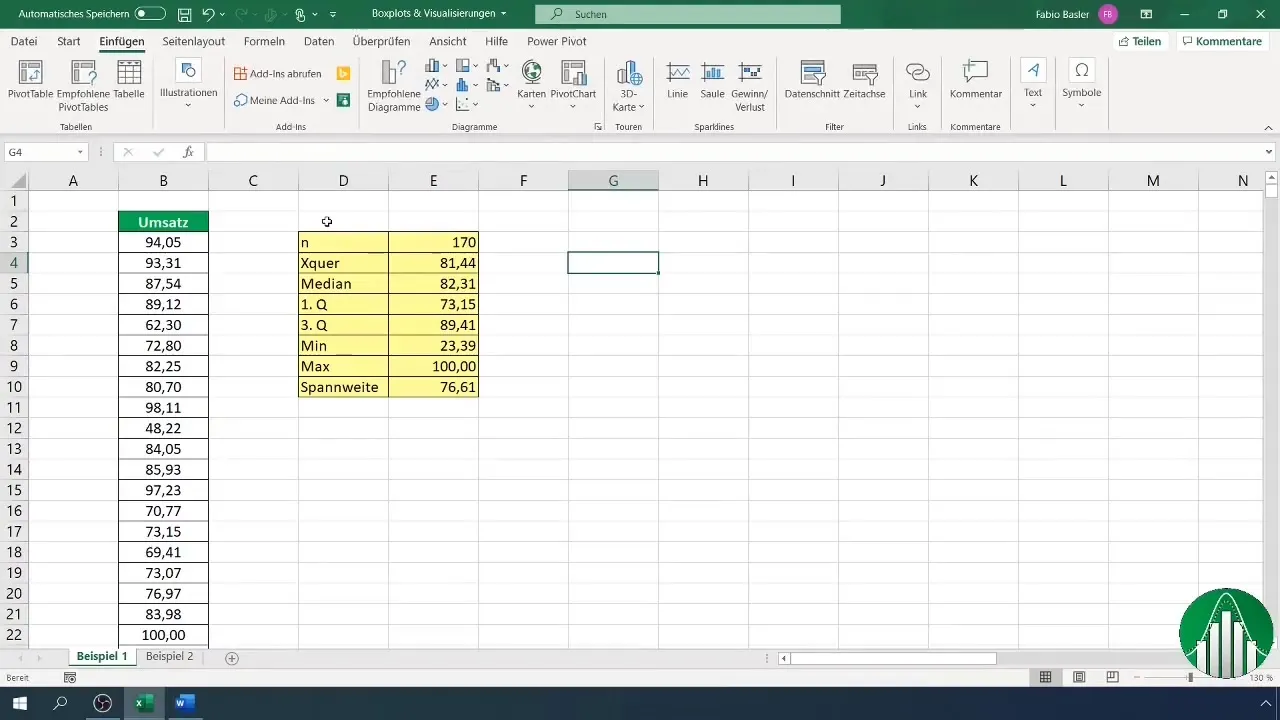The height and width of the screenshot is (720, 1280).
Task: Open the Kommentare pane button
Action: click(1220, 41)
